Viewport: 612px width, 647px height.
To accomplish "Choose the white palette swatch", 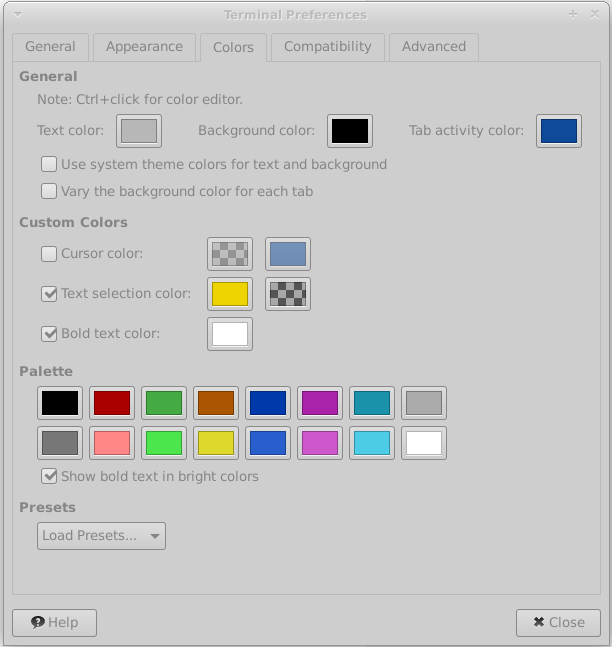I will pyautogui.click(x=424, y=443).
